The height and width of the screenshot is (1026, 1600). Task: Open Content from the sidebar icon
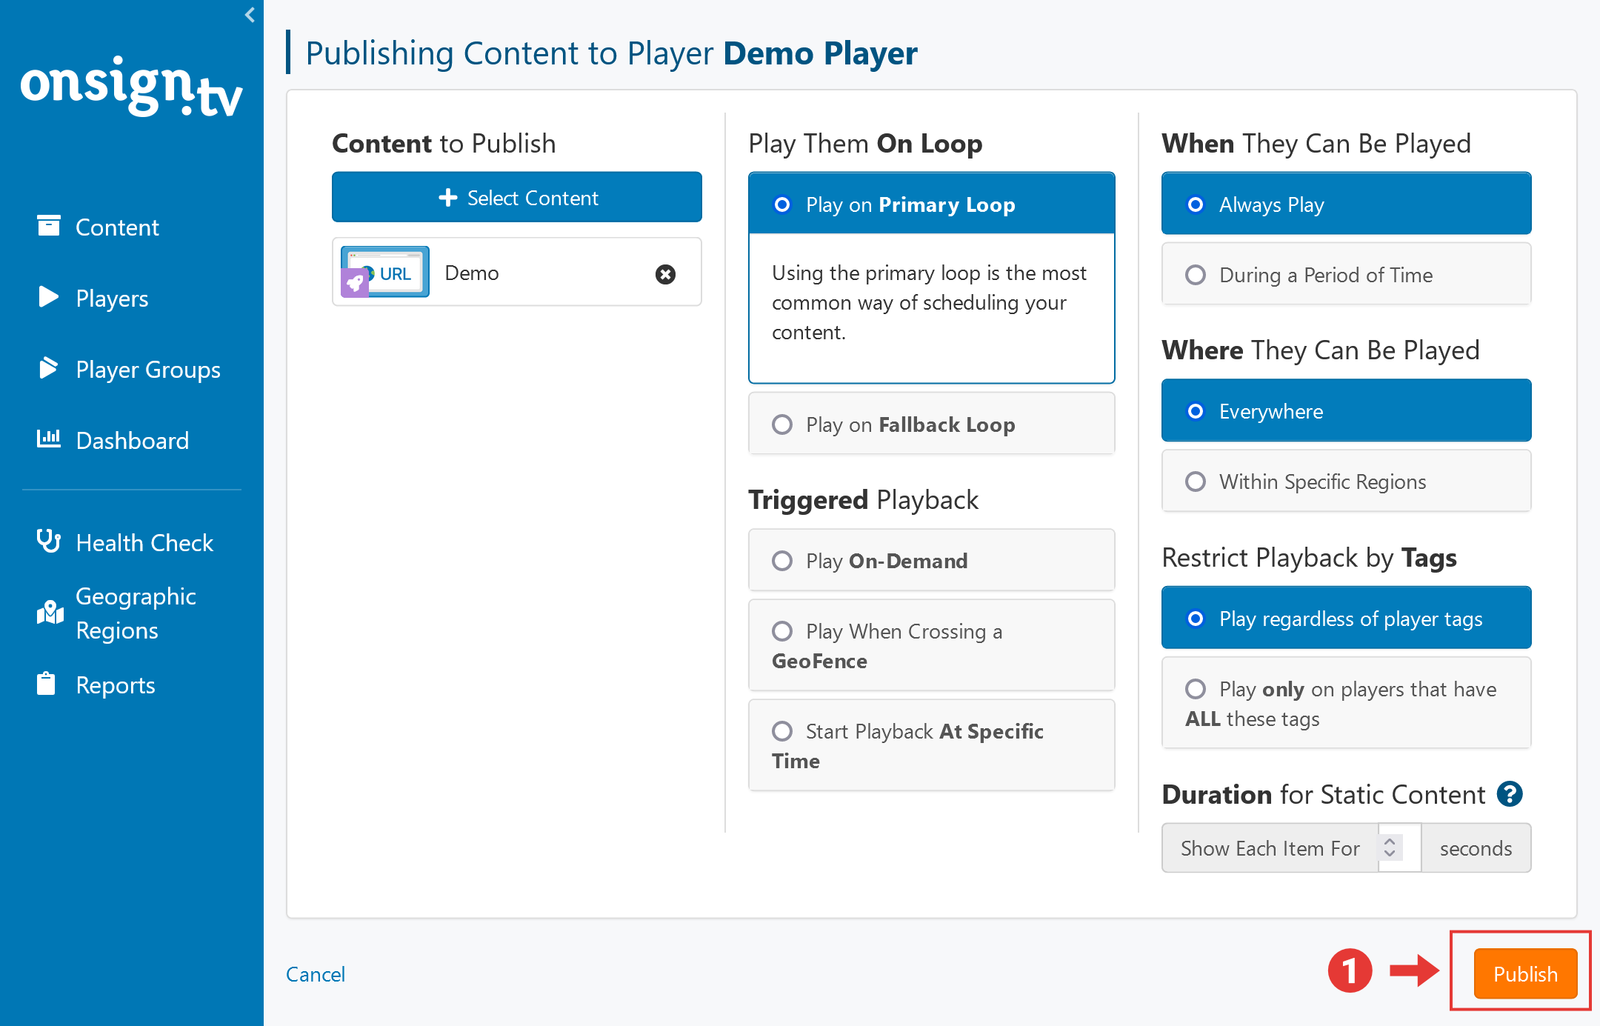(48, 226)
